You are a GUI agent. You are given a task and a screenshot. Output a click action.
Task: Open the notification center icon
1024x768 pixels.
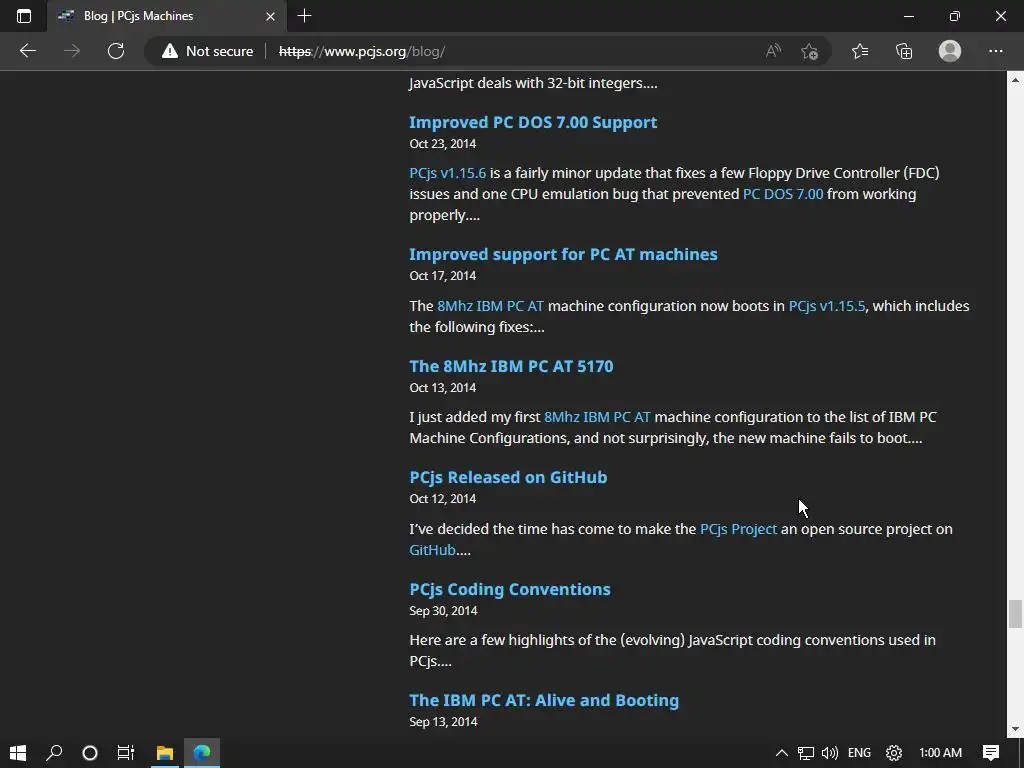[x=991, y=753]
